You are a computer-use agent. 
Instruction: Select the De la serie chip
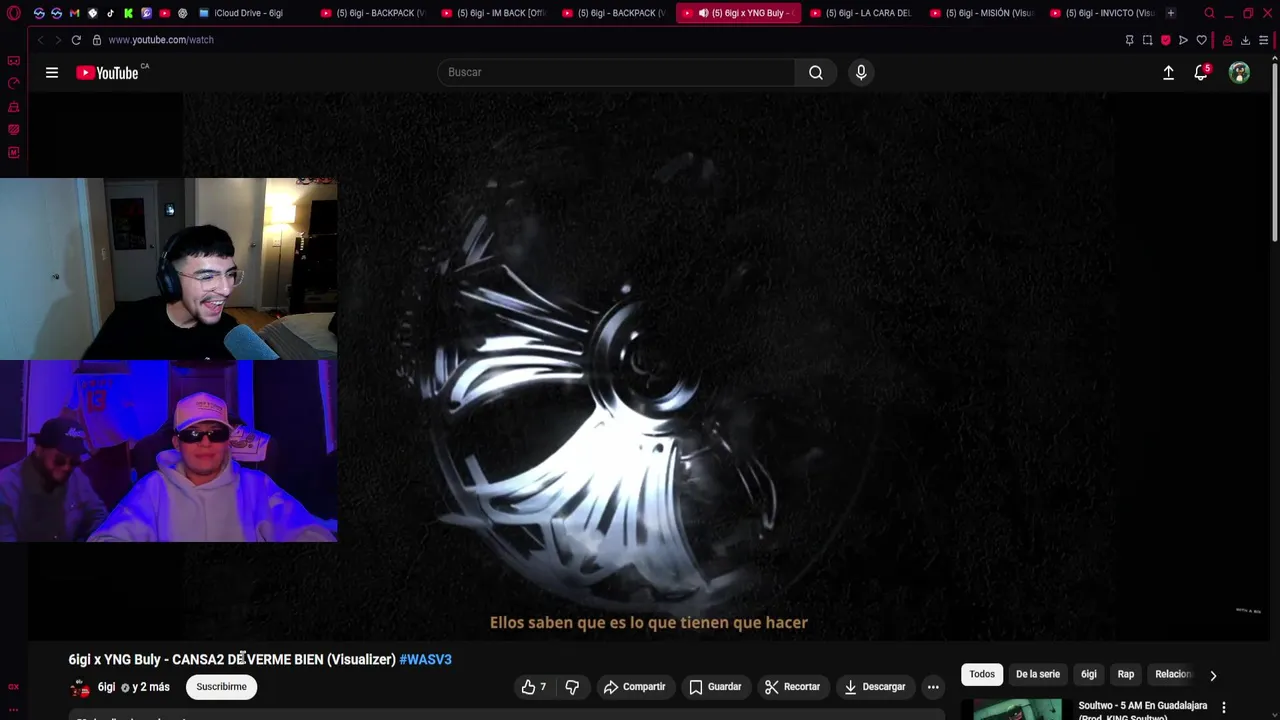coord(1038,674)
